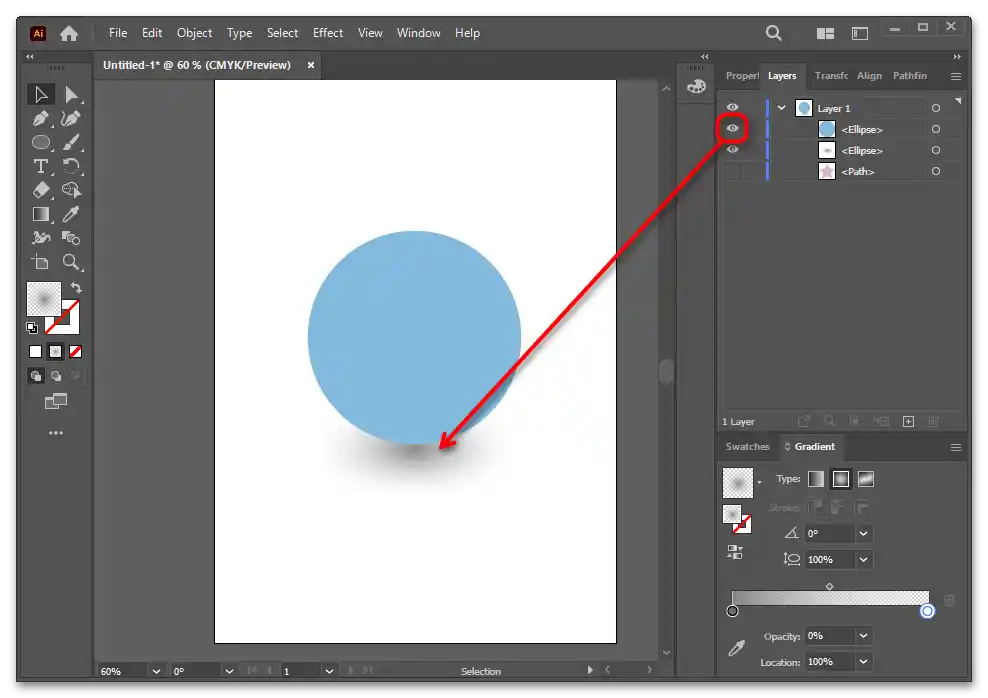Open the Opacity dropdown in Gradient panel

(x=863, y=636)
